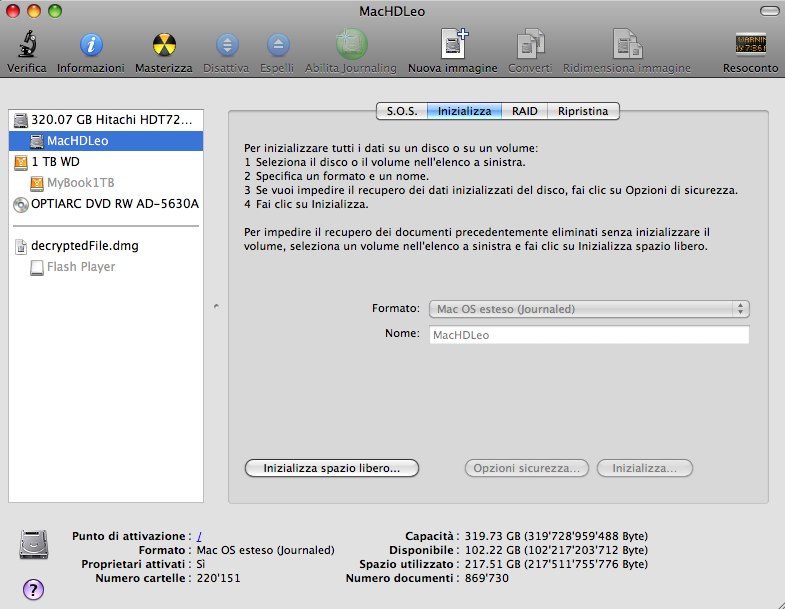Click the sidebar split-view resize handle
The width and height of the screenshot is (785, 609).
coord(216,306)
